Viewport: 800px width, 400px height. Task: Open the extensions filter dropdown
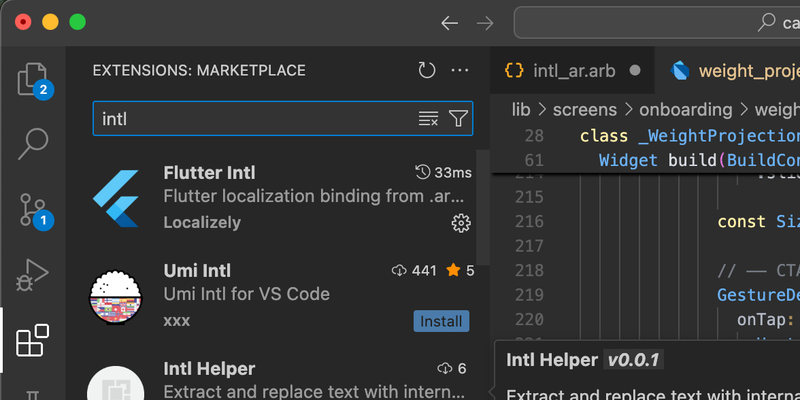(x=458, y=118)
